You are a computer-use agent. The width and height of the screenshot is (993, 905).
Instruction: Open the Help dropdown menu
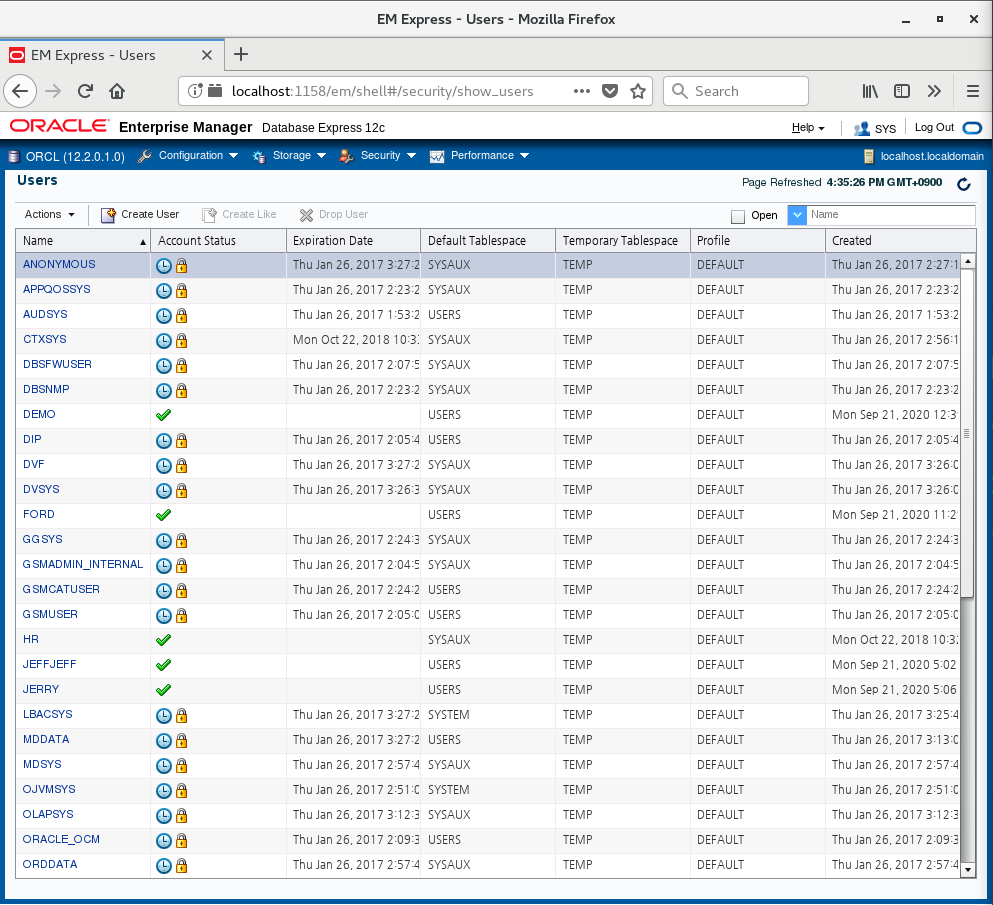tap(808, 128)
